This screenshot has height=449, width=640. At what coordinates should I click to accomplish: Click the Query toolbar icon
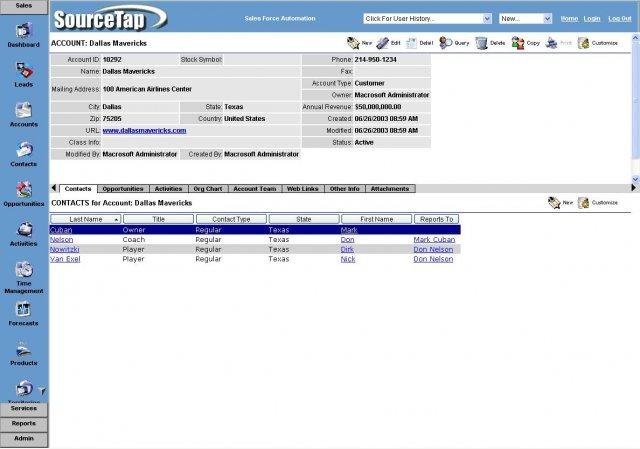[445, 42]
